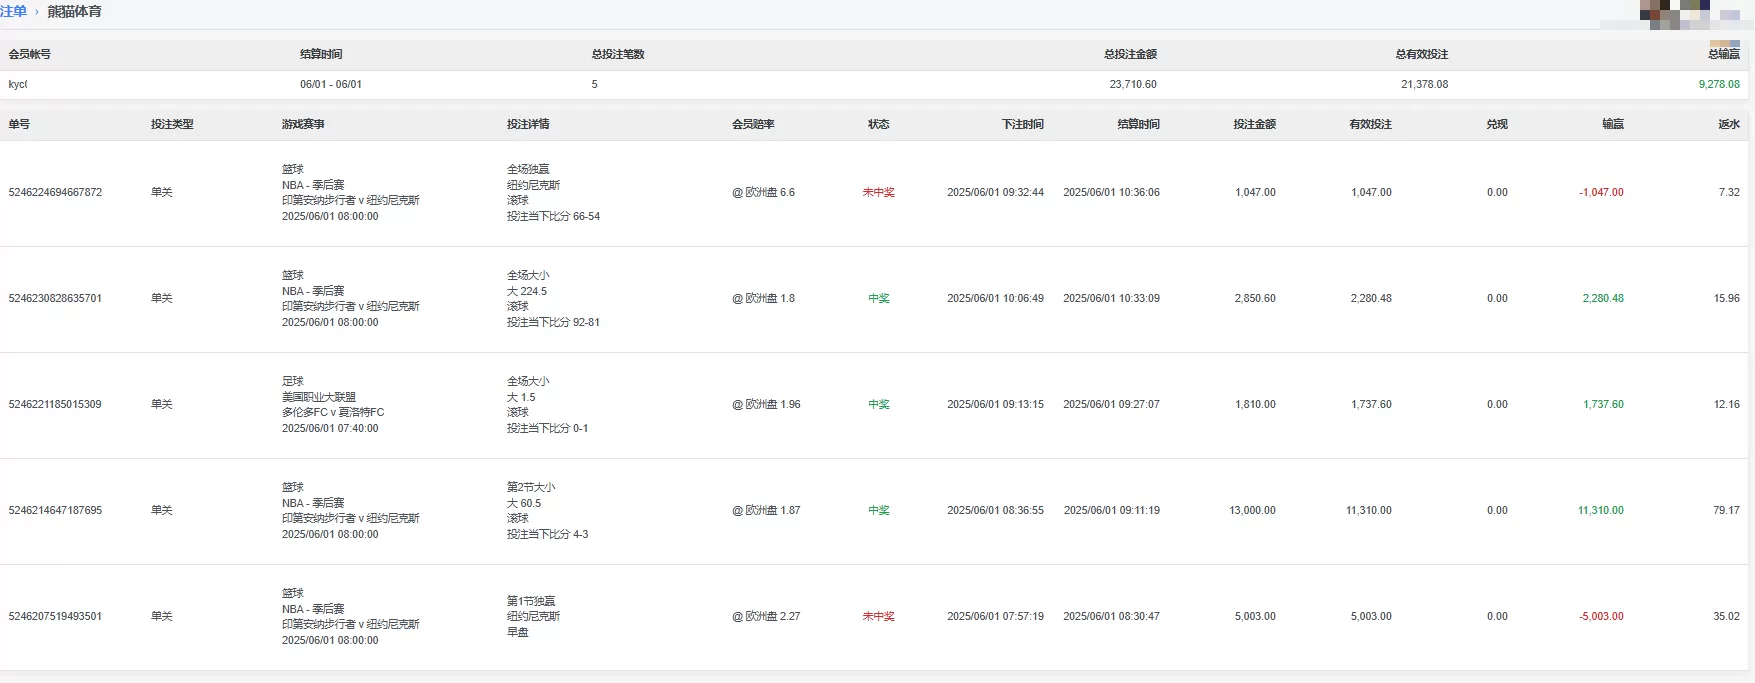Click the 投注类型 column header
The image size is (1755, 683).
click(172, 124)
